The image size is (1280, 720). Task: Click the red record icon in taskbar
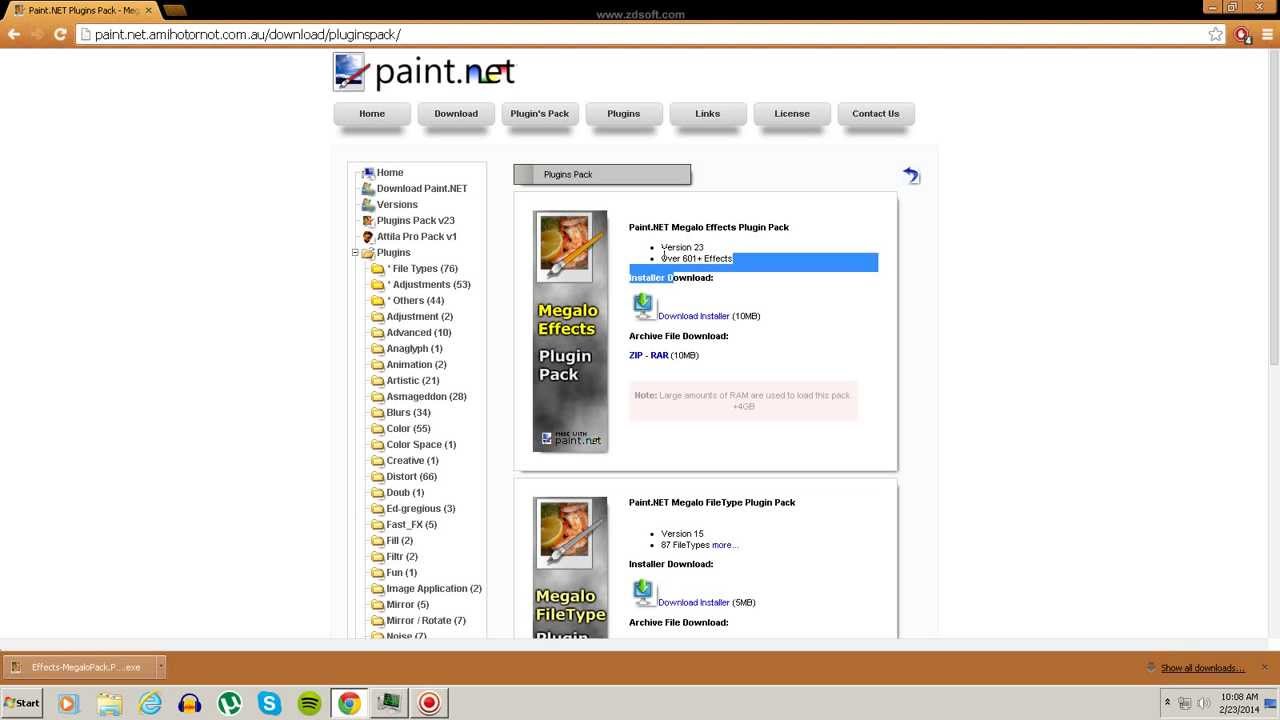pos(429,703)
